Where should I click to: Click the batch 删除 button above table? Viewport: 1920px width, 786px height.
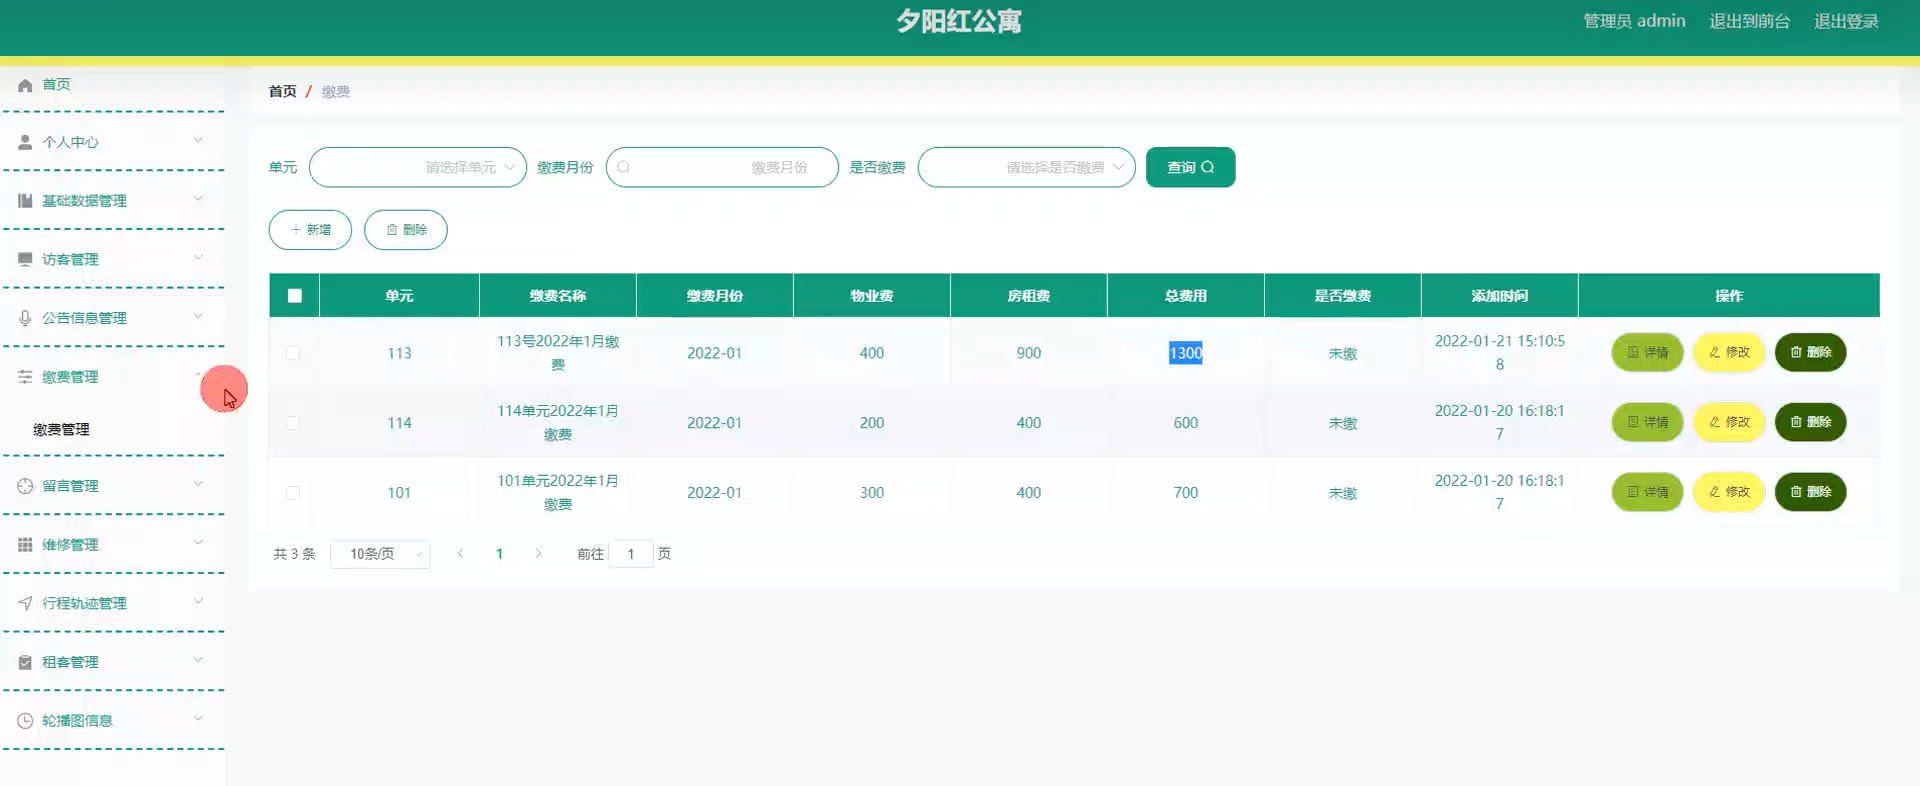(x=406, y=230)
